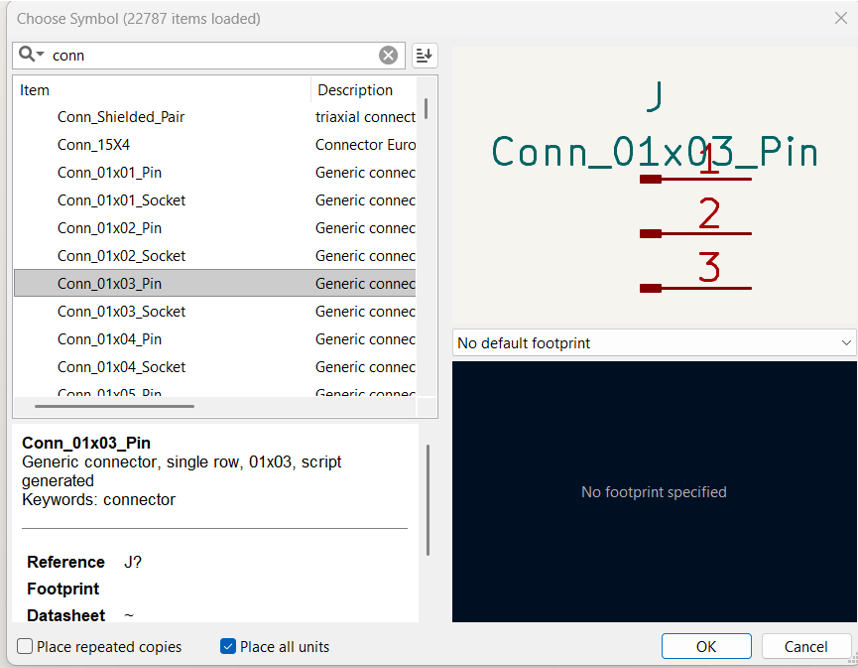Enable Place repeated copies checkbox

click(25, 646)
